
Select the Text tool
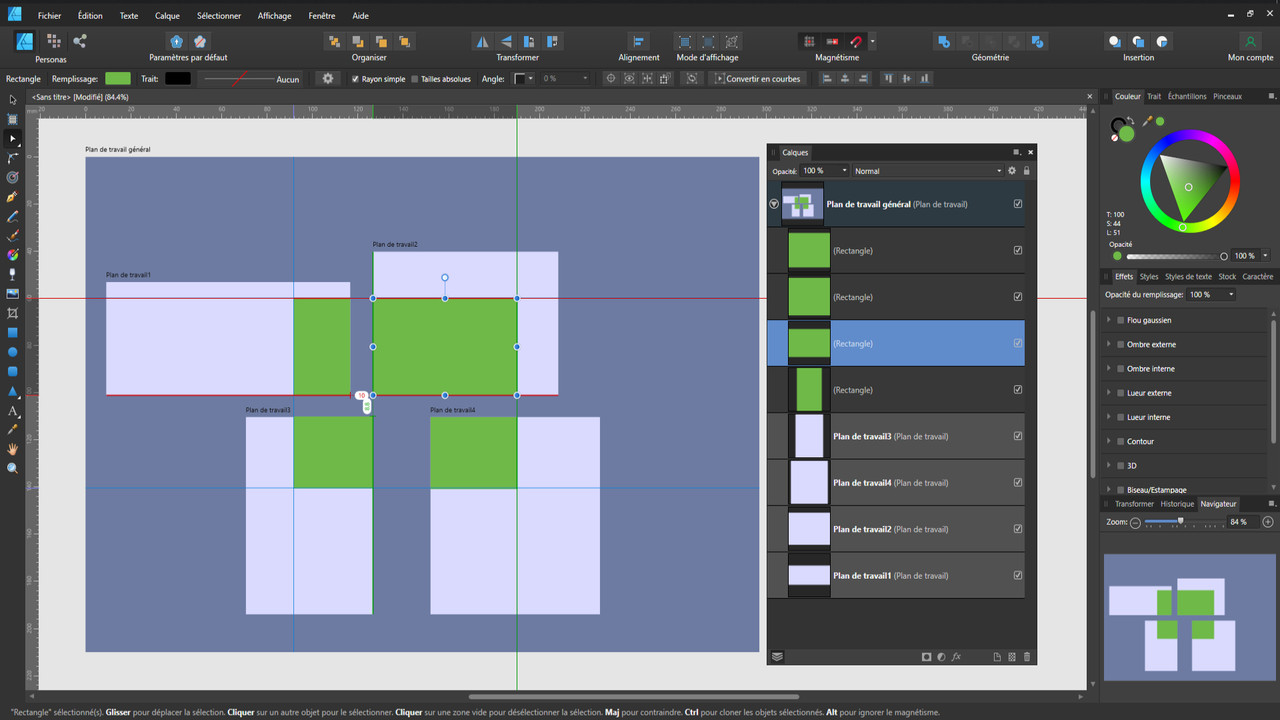pyautogui.click(x=13, y=411)
